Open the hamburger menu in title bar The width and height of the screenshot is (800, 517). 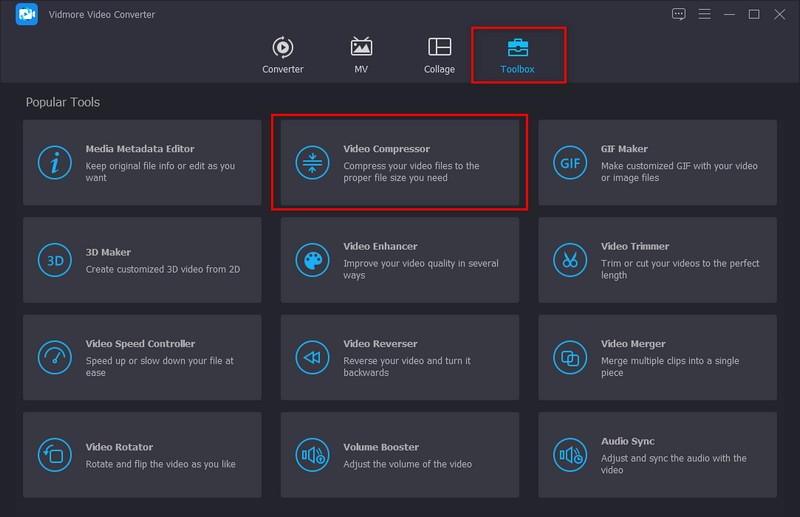[705, 14]
